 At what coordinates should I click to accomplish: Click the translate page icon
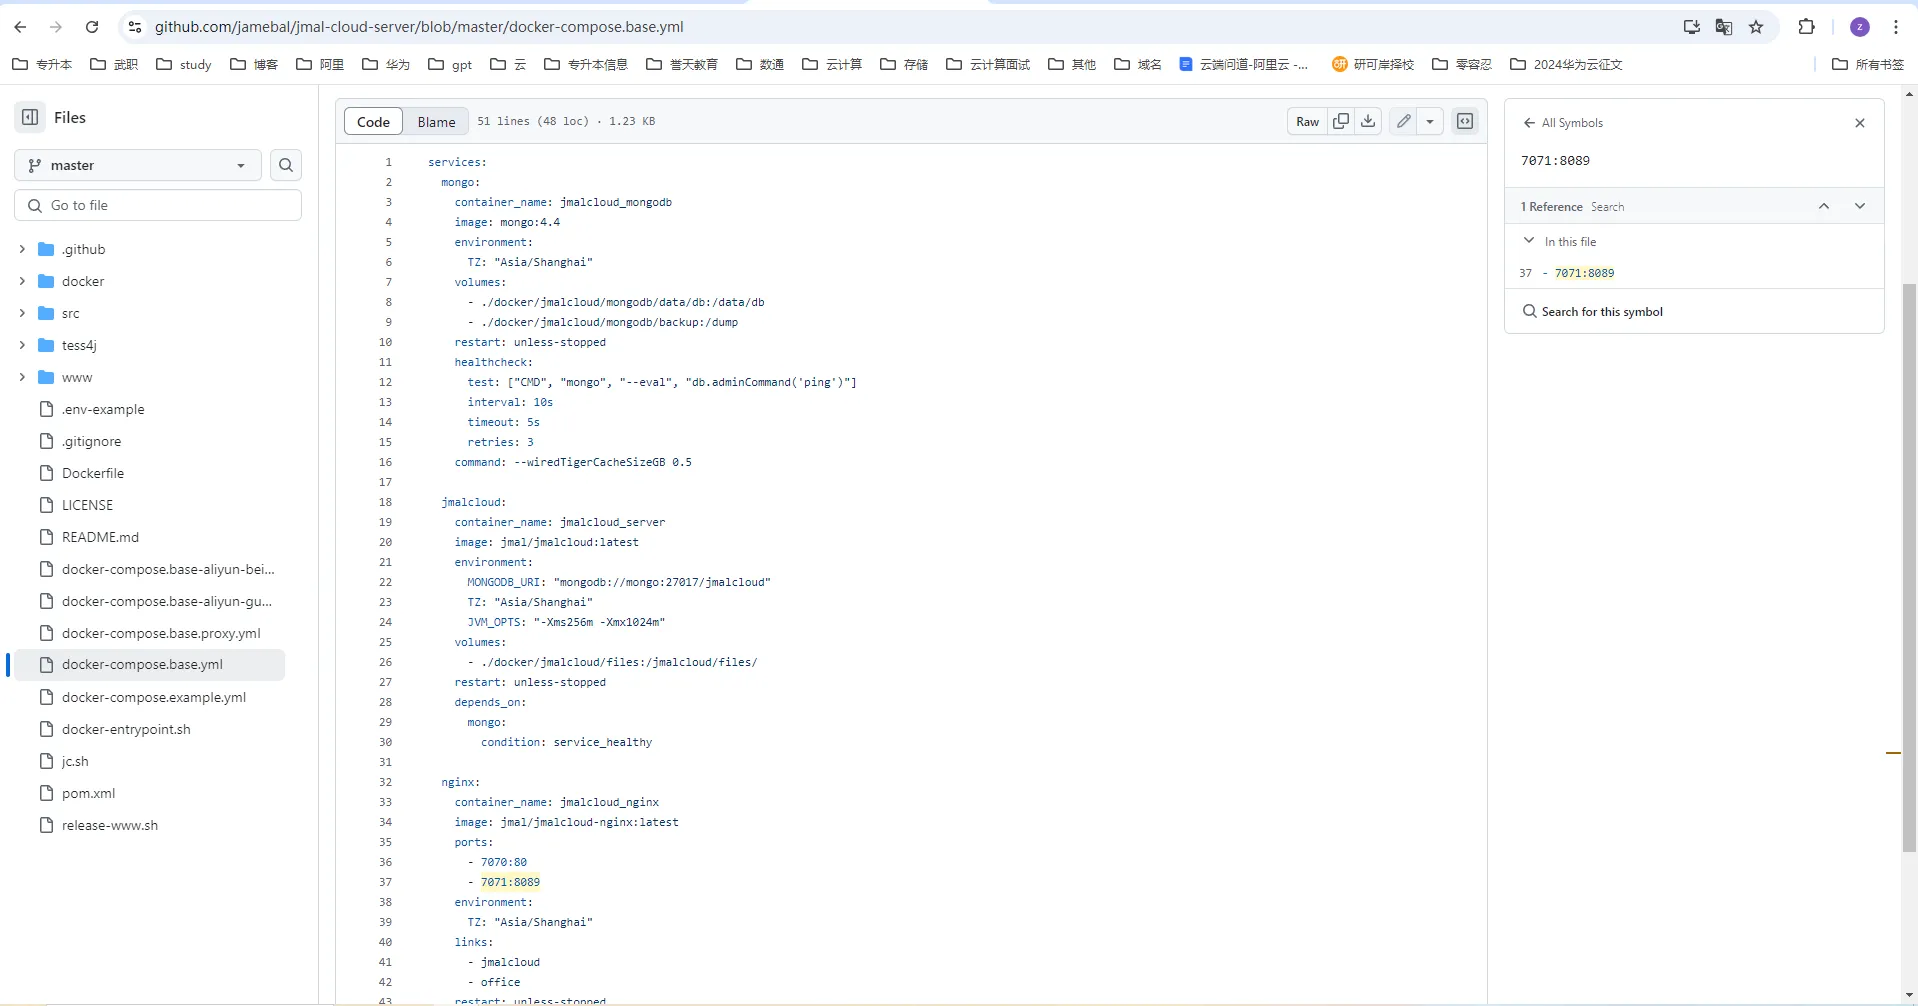[1724, 27]
